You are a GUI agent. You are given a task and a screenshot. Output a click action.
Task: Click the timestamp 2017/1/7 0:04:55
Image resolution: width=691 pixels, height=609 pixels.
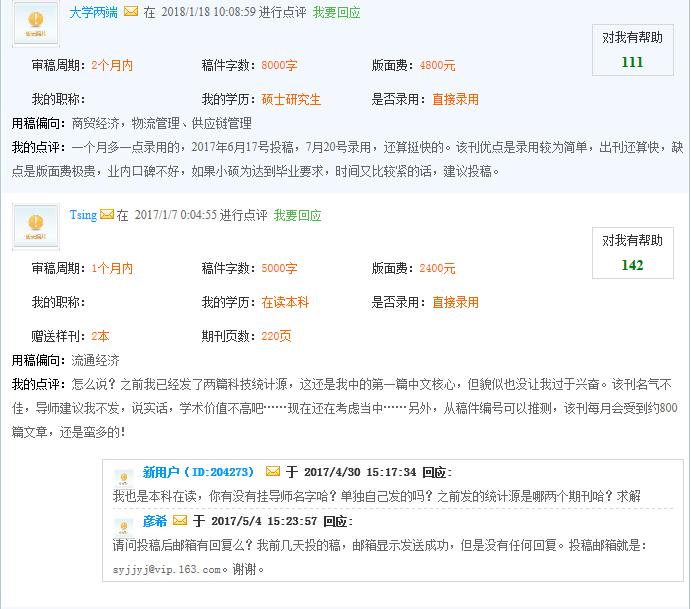pos(175,215)
